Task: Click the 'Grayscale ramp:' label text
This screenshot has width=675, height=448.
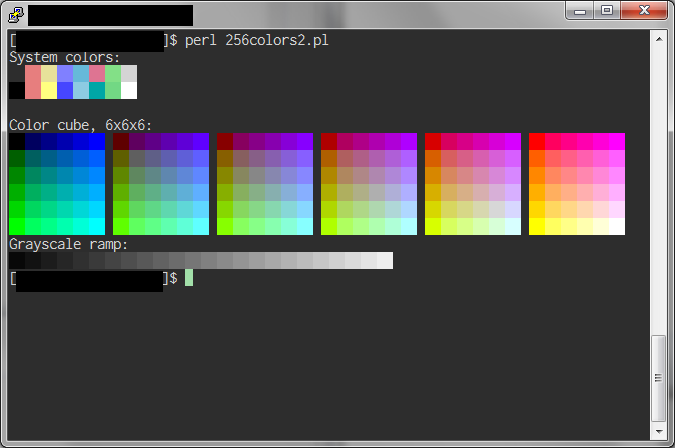Action: pos(68,244)
